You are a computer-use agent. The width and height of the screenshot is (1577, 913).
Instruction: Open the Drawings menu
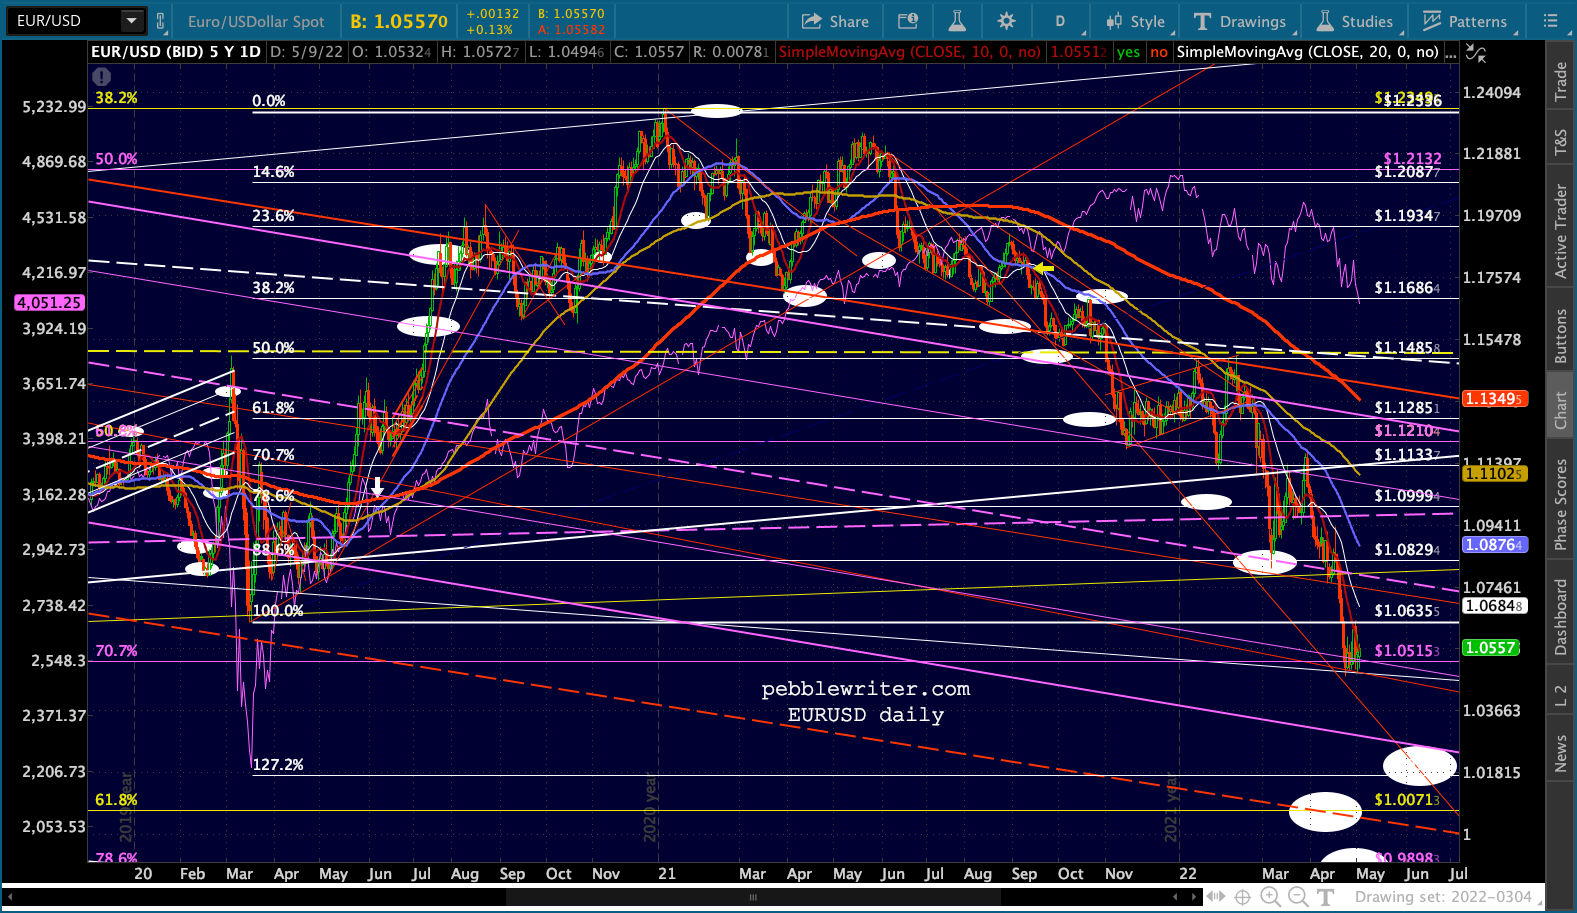pyautogui.click(x=1240, y=21)
